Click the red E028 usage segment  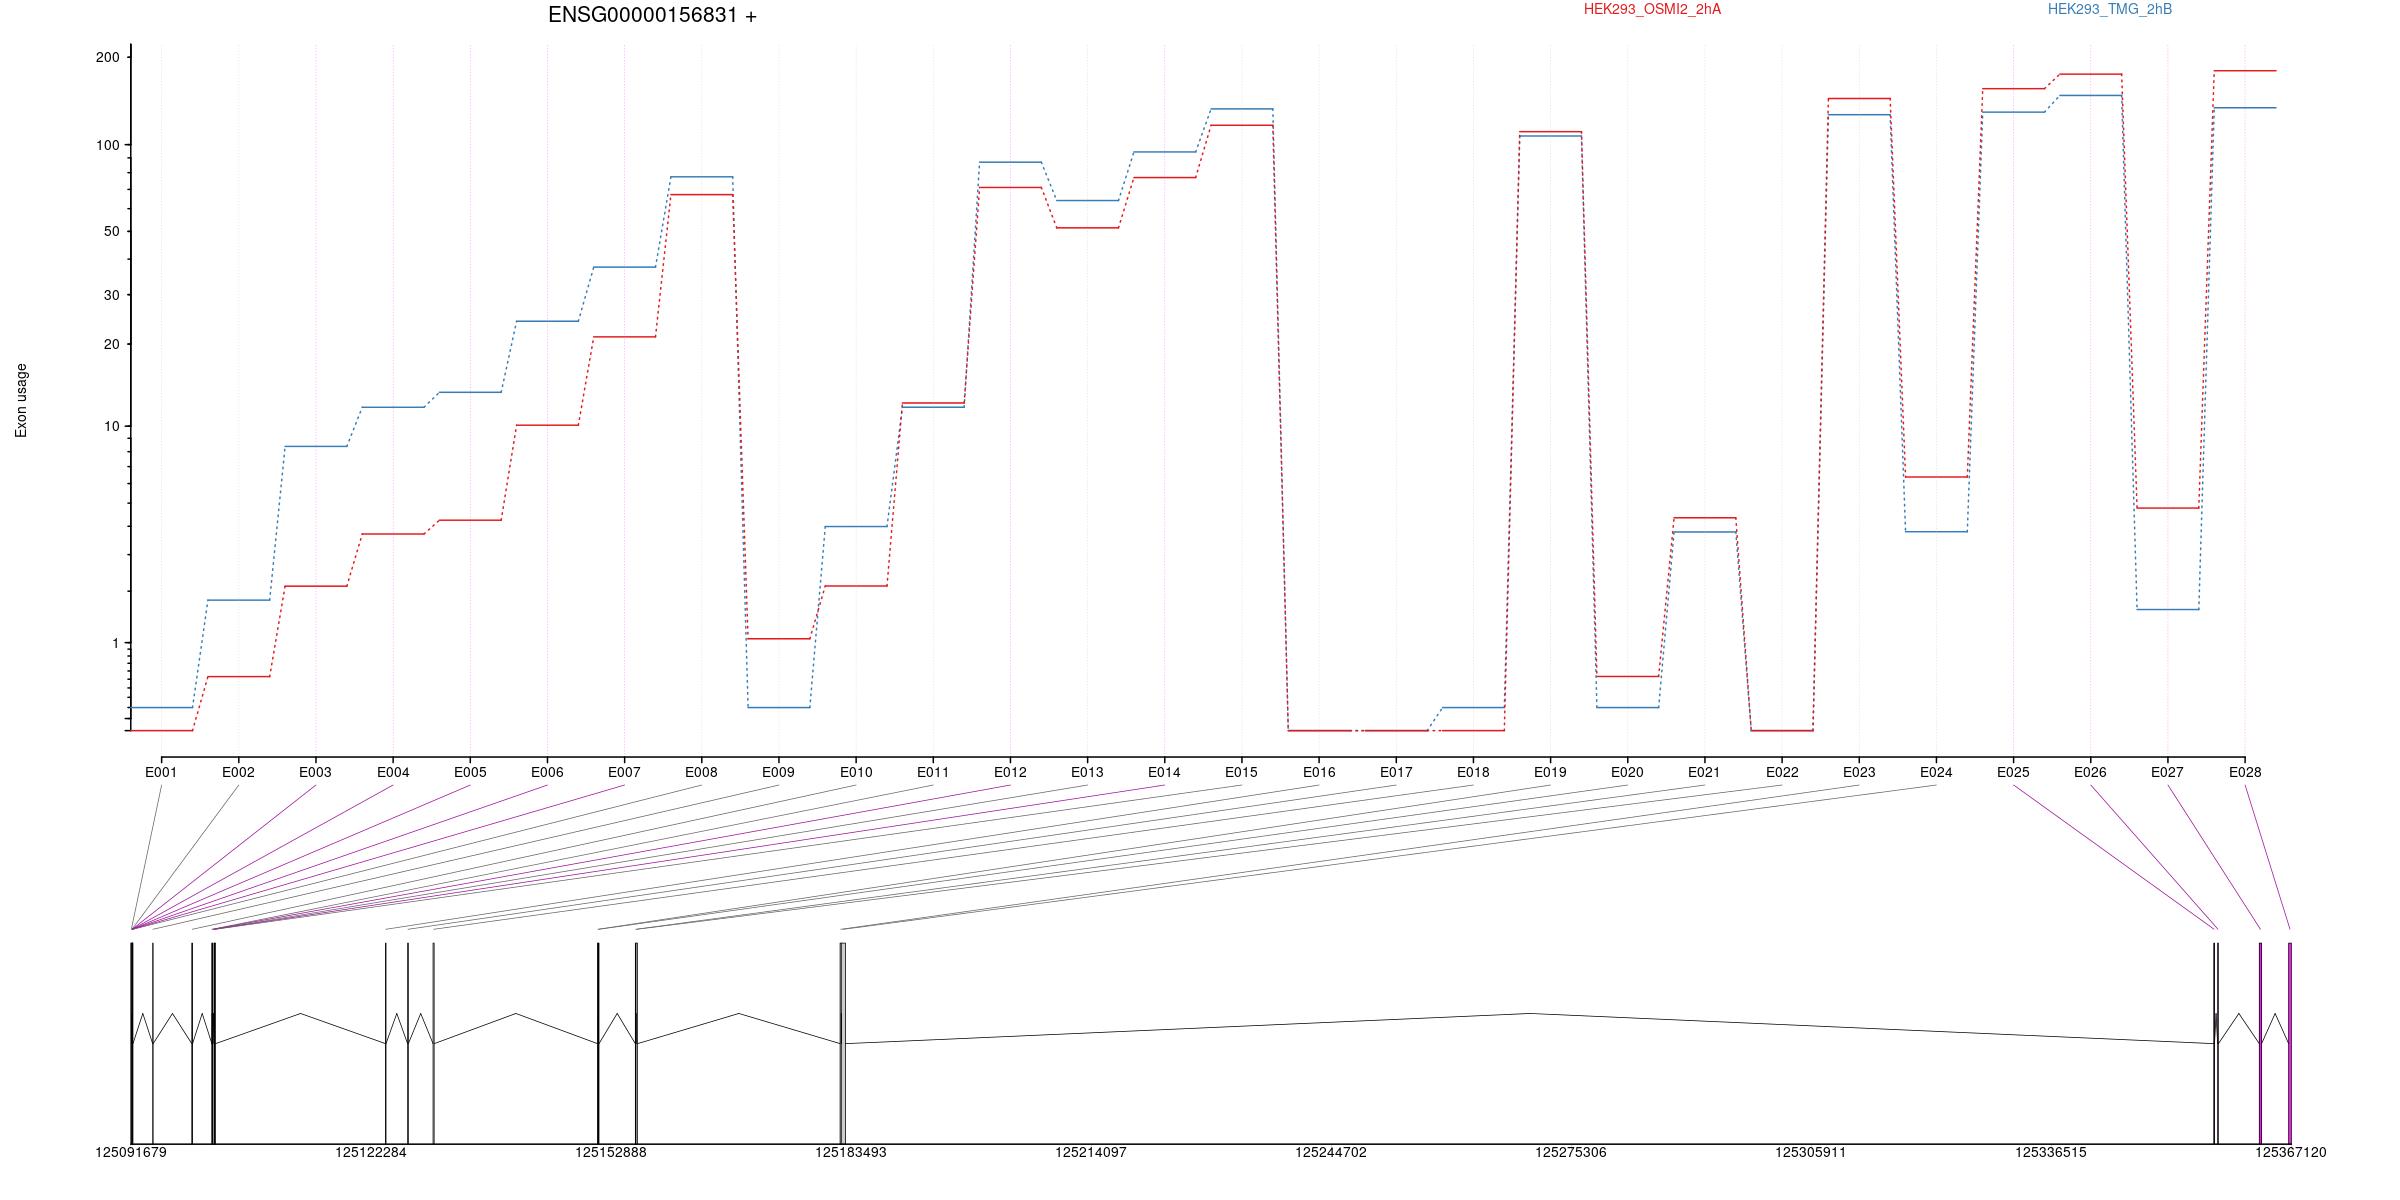(2245, 71)
